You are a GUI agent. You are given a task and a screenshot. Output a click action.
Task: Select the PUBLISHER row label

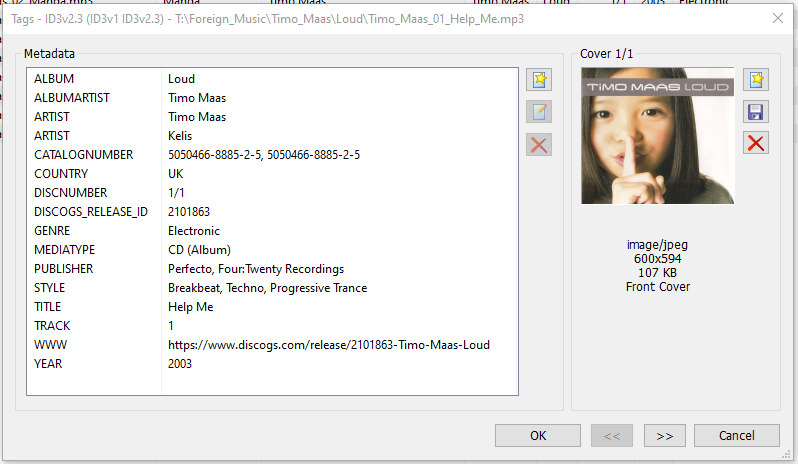(64, 269)
